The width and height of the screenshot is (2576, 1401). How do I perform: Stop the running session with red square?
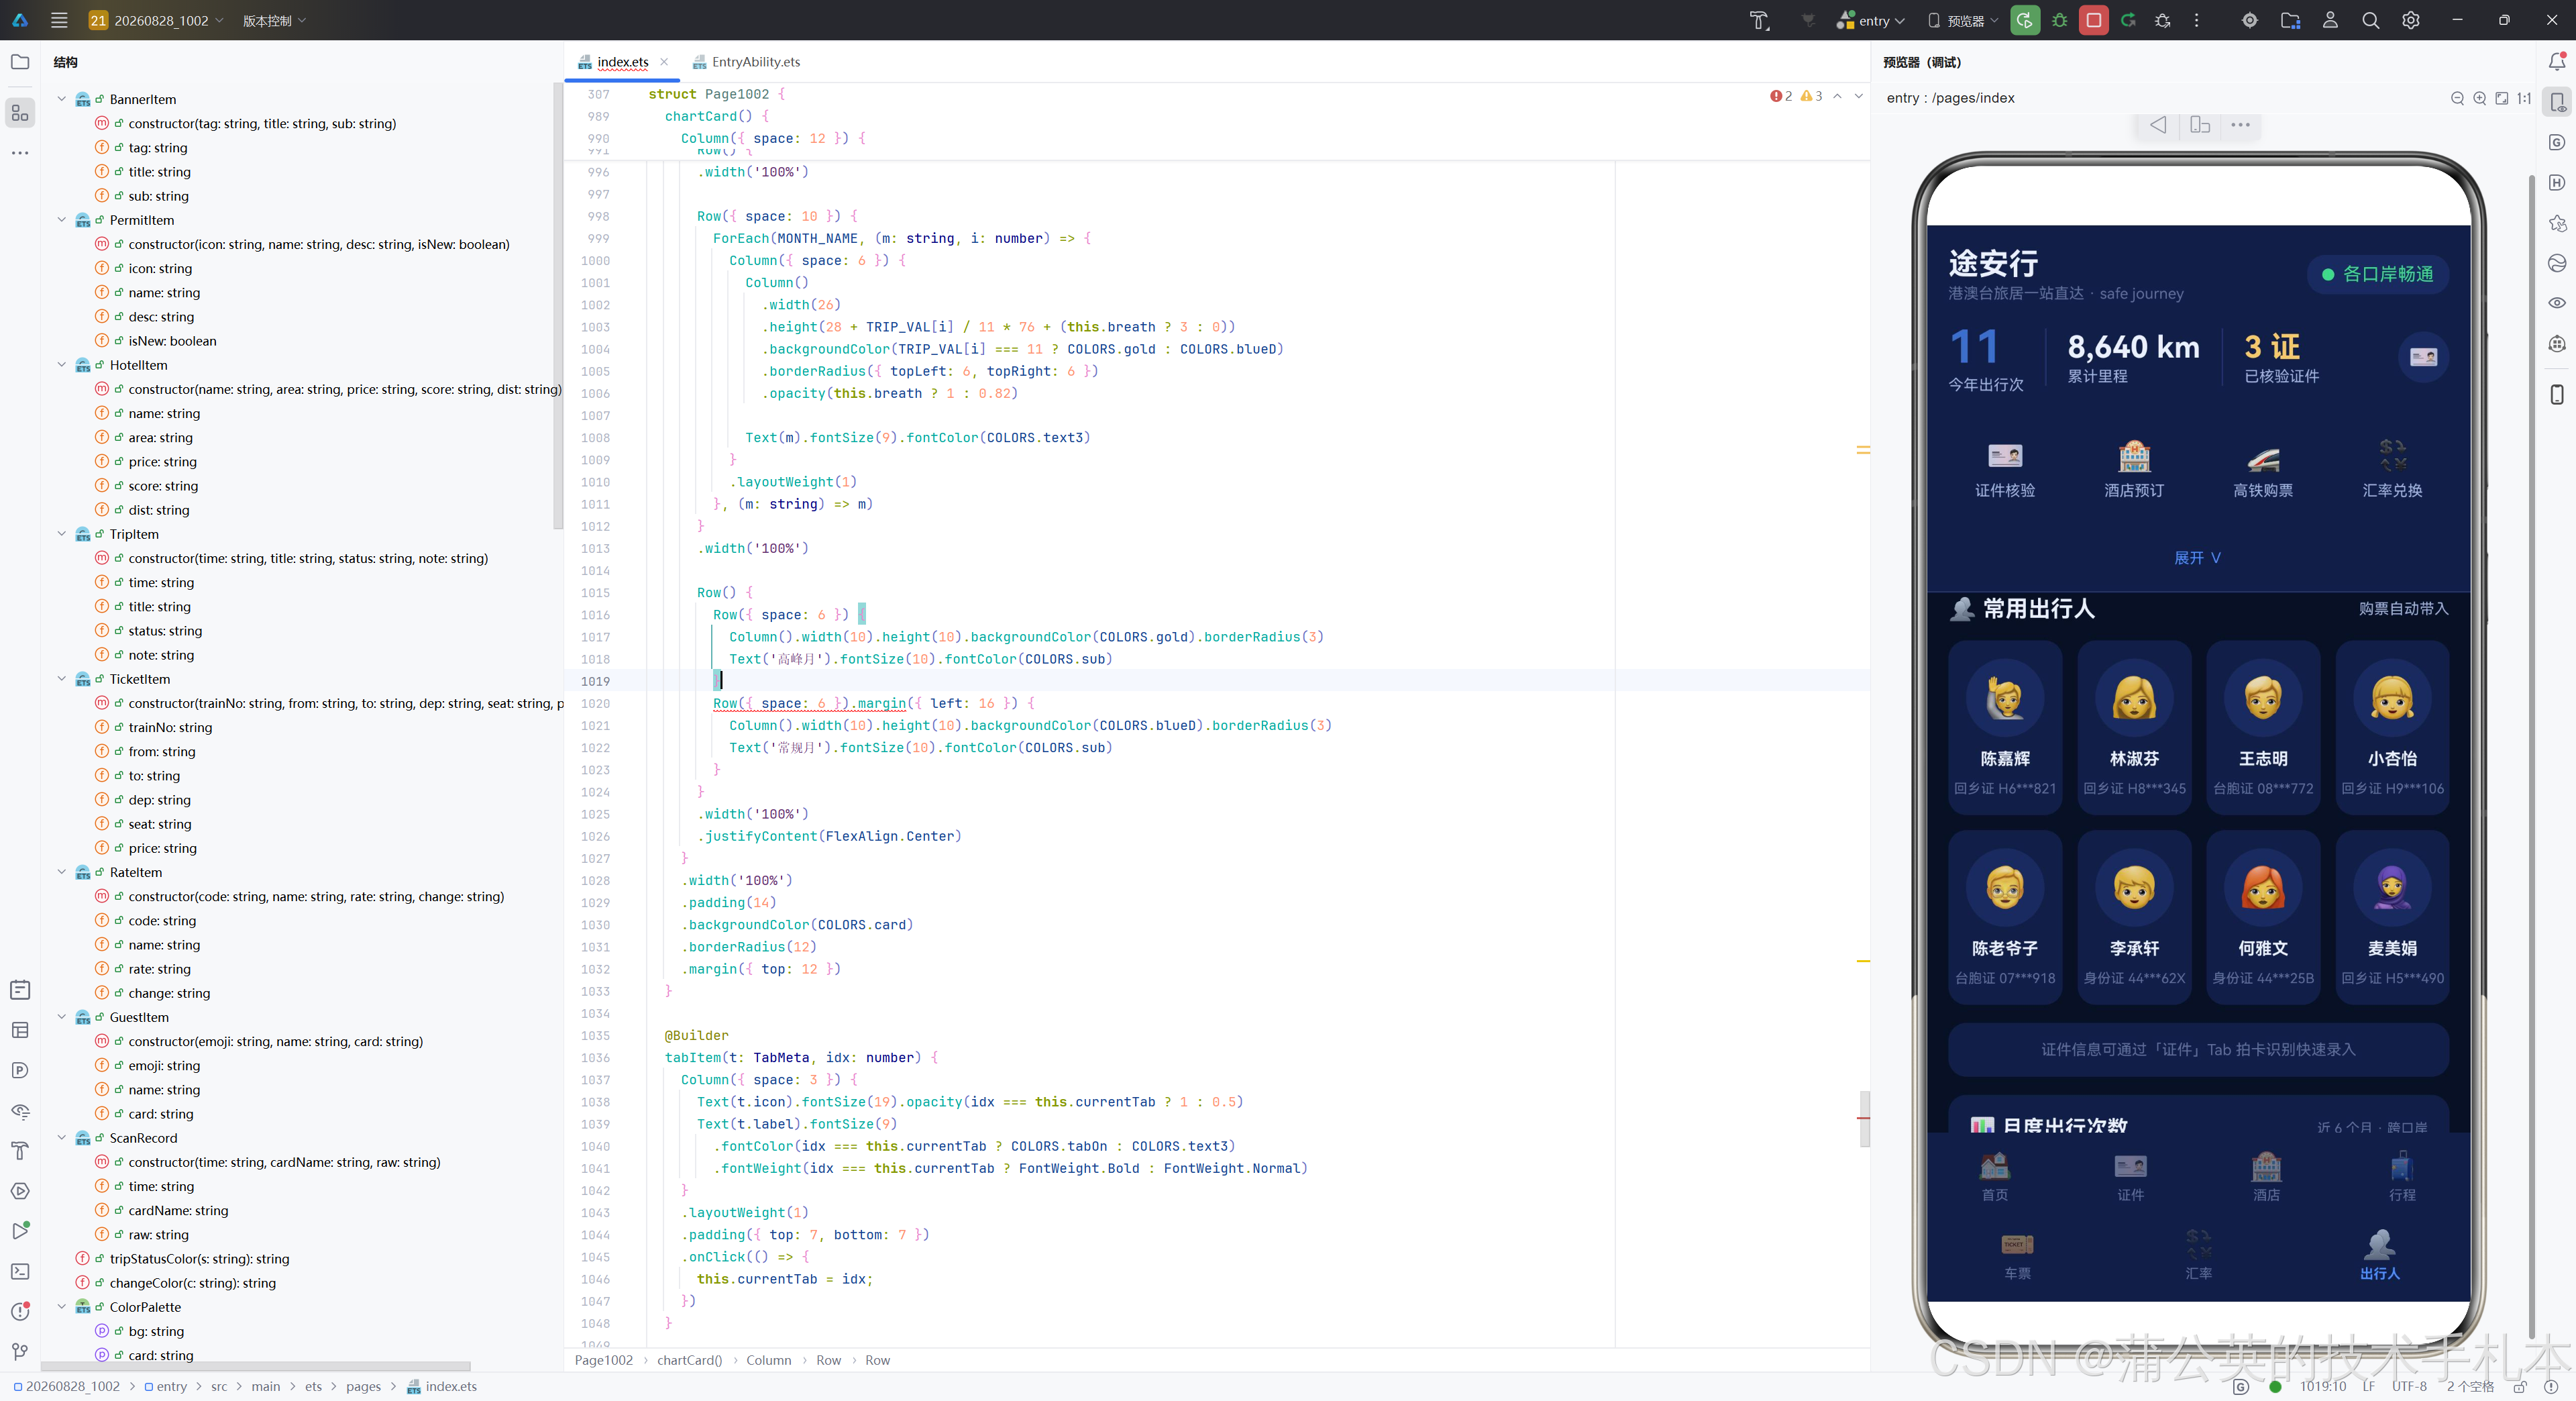coord(2093,20)
